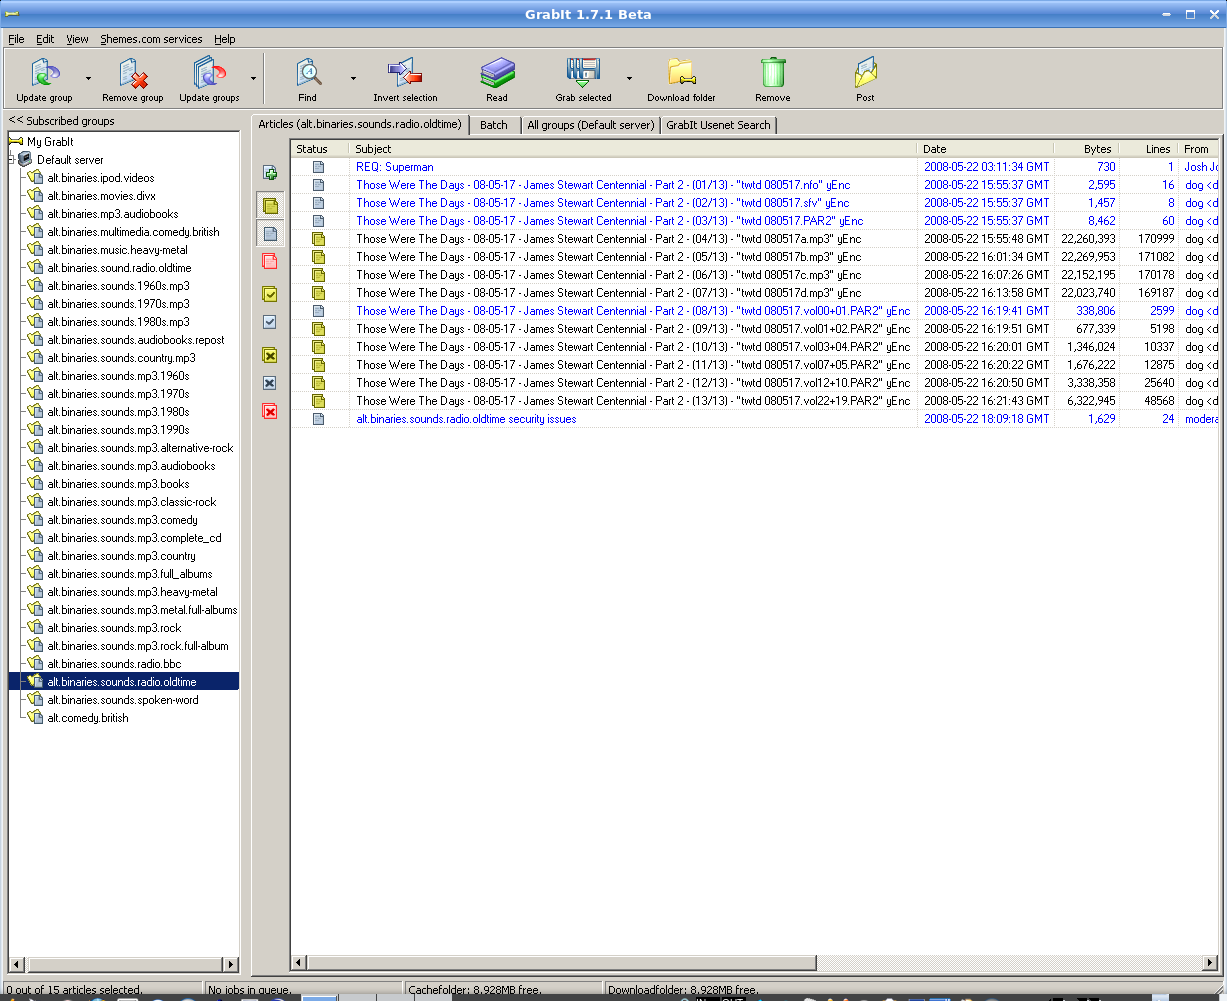Image resolution: width=1227 pixels, height=1001 pixels.
Task: Select the alt.binaries.sounds.radio.bbc group
Action: [114, 664]
